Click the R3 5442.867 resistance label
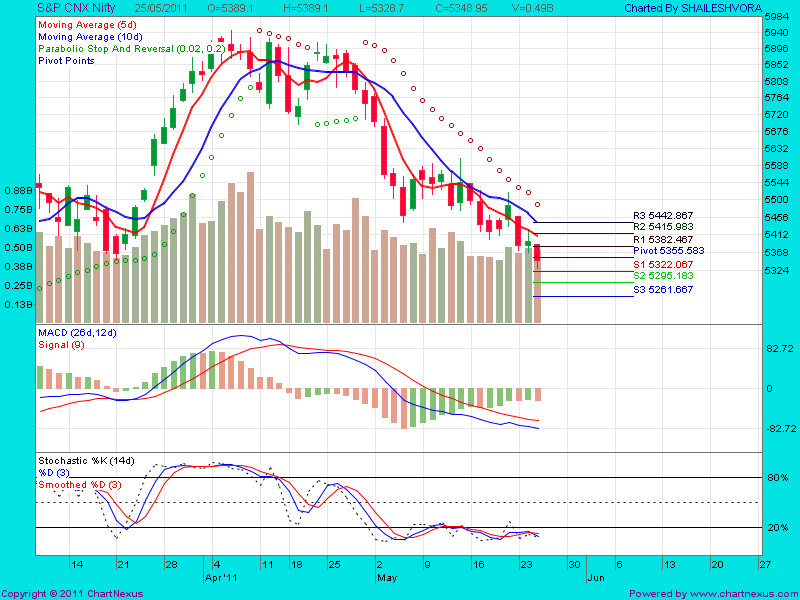This screenshot has height=600, width=800. coord(662,214)
